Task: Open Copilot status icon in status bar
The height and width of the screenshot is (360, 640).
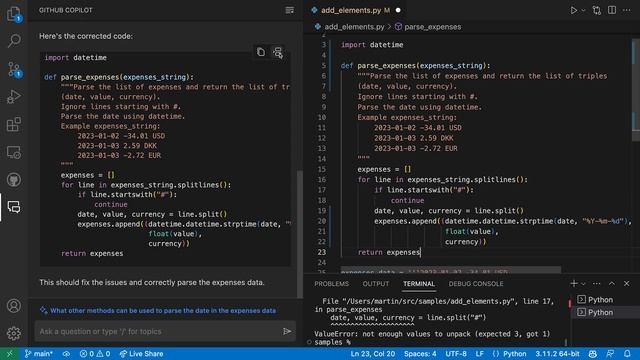Action: (593, 353)
